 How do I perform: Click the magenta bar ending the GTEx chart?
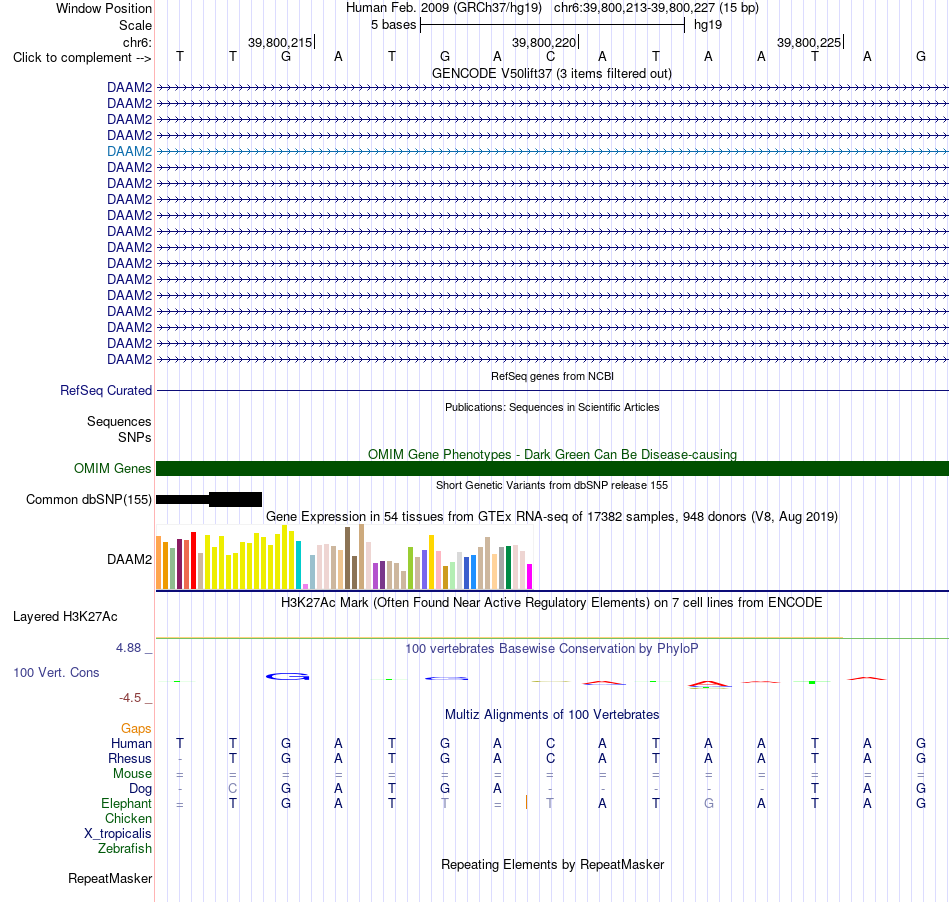530,577
